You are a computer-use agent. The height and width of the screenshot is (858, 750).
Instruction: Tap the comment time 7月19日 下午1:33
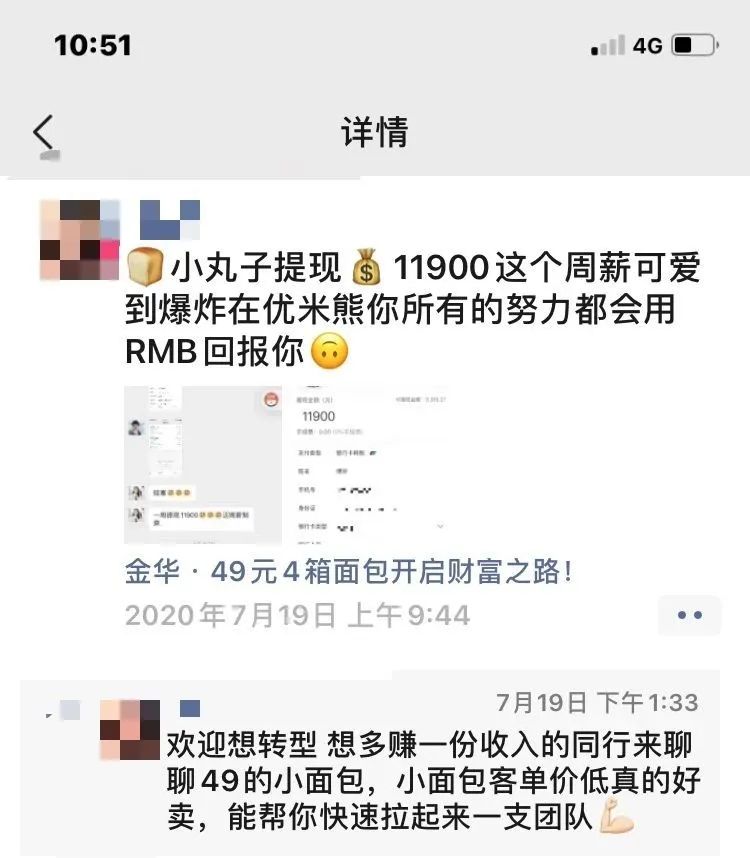pyautogui.click(x=597, y=703)
